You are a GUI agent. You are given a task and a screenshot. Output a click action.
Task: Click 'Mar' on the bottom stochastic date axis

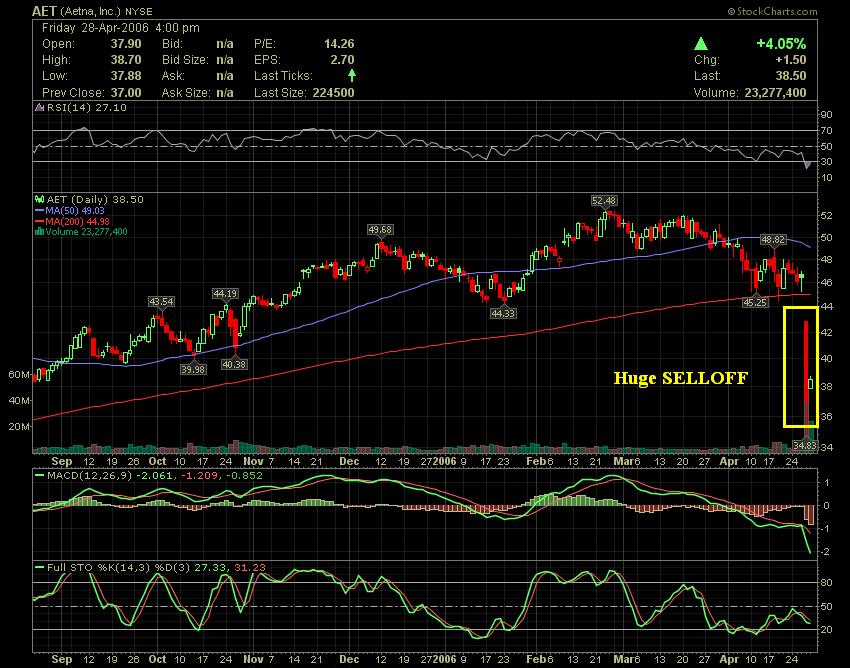click(x=623, y=659)
